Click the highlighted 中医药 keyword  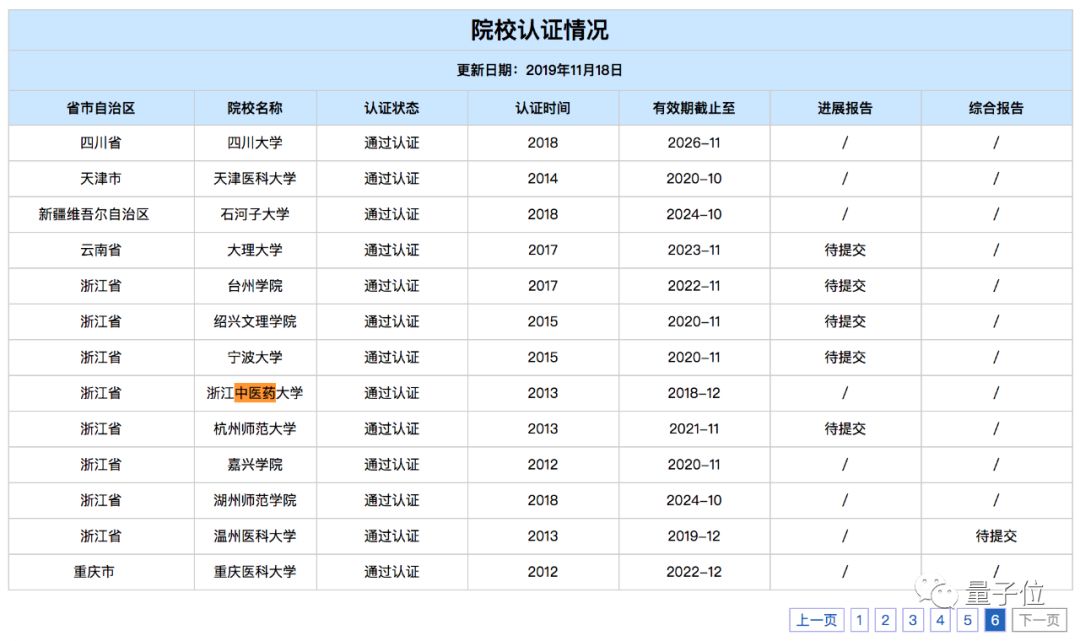click(255, 393)
